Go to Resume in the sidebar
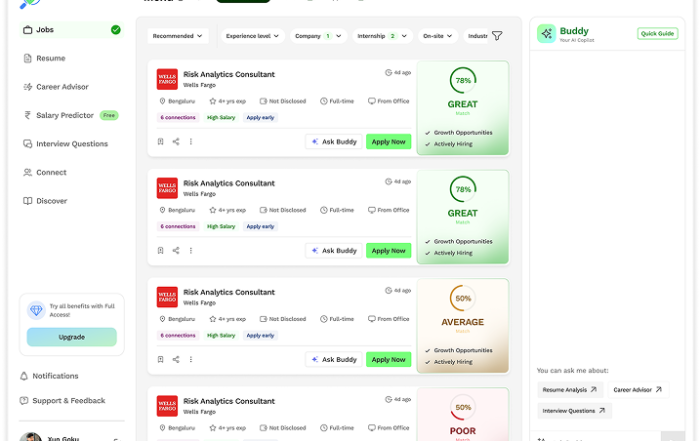 (x=51, y=58)
